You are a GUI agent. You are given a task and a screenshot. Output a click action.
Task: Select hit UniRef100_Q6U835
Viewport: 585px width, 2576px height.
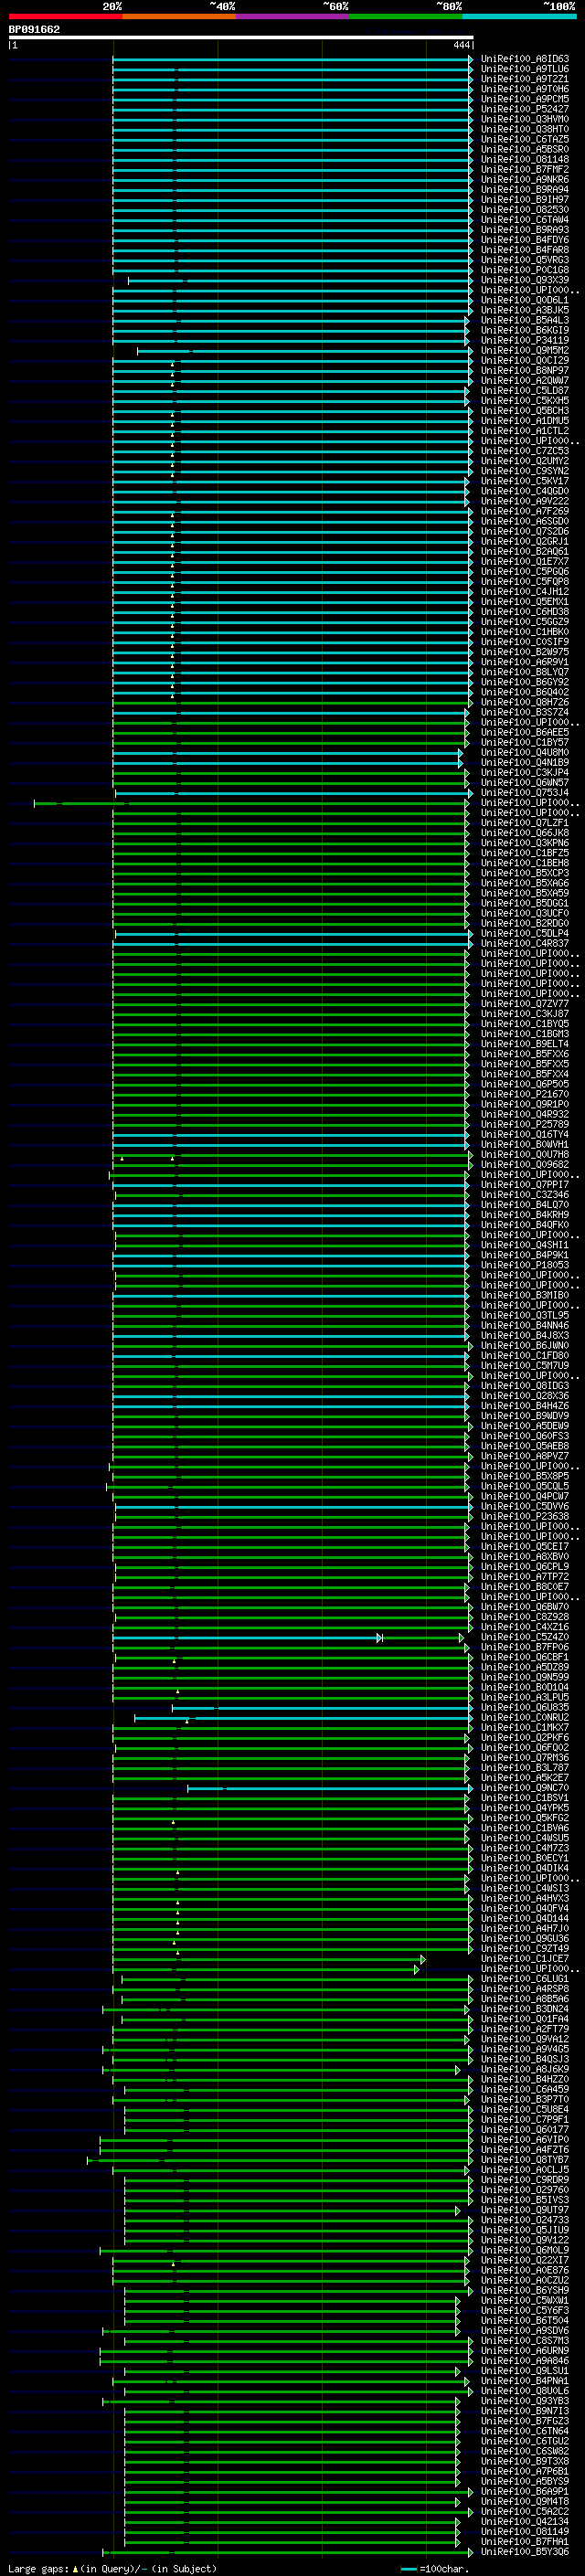(x=525, y=1707)
